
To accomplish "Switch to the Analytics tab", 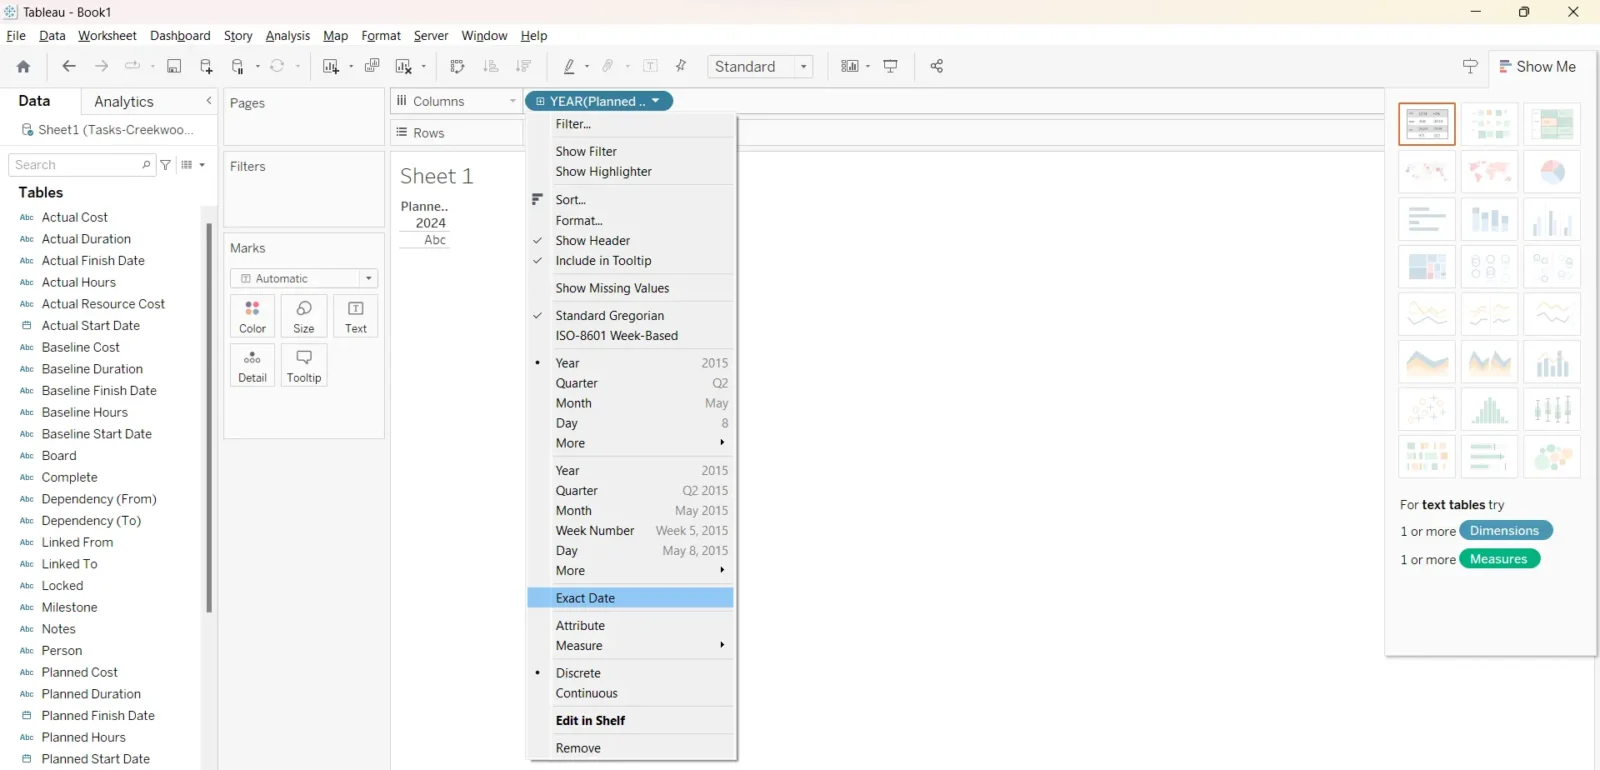I will tap(124, 102).
